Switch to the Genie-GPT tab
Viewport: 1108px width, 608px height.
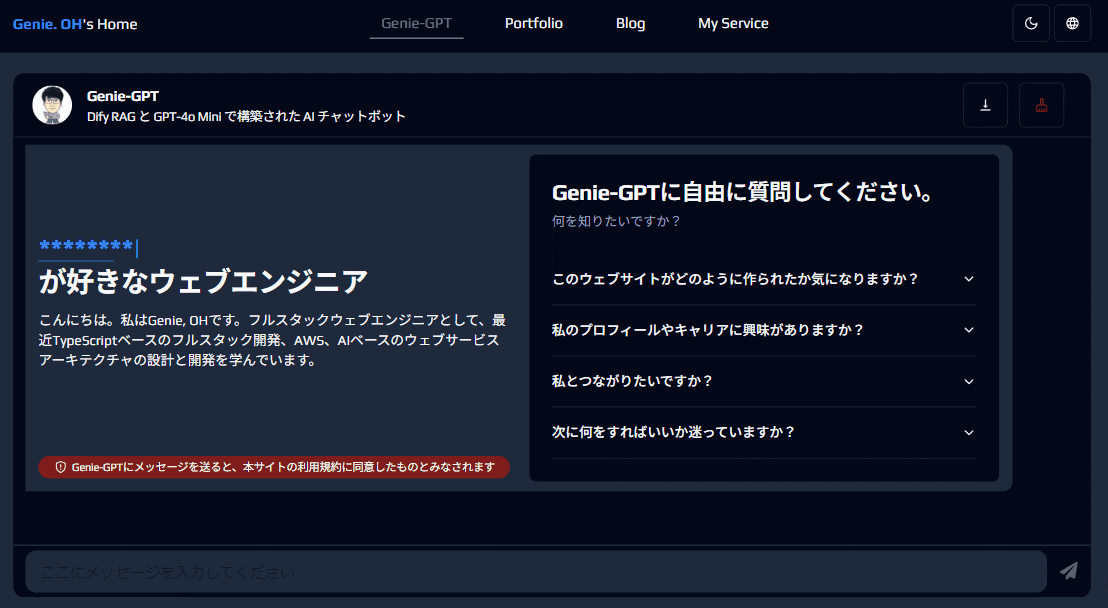pyautogui.click(x=416, y=23)
